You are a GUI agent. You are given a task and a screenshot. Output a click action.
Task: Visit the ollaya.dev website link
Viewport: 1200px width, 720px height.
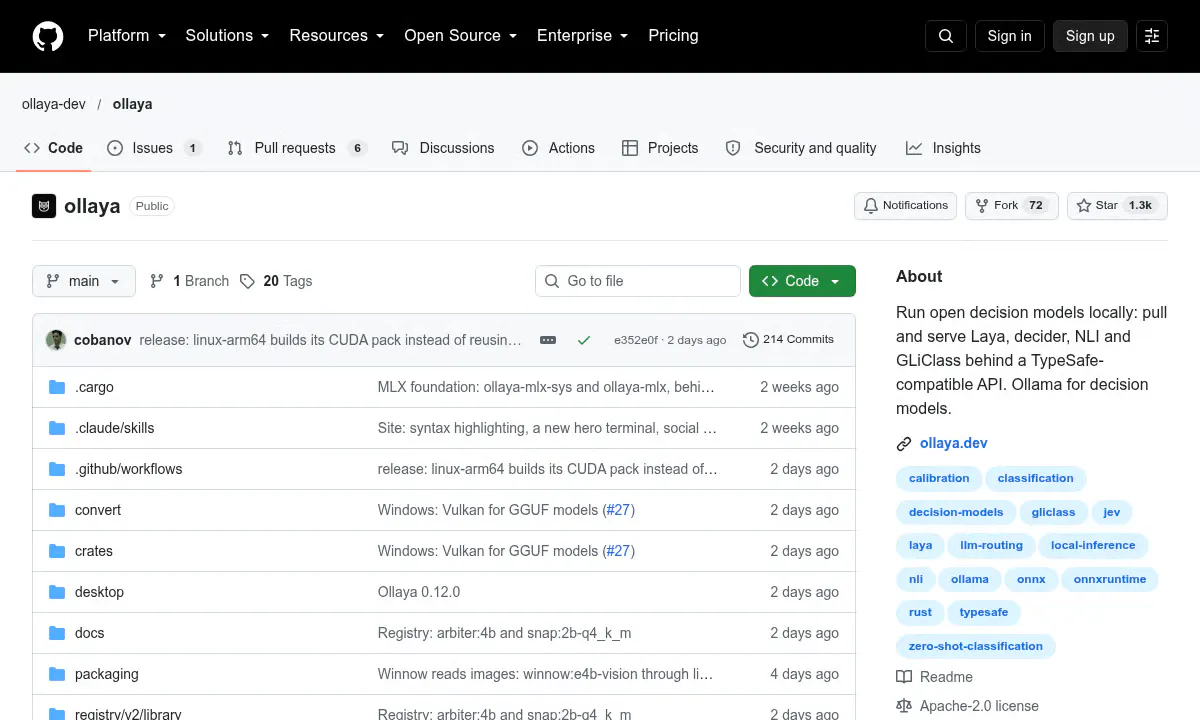954,443
